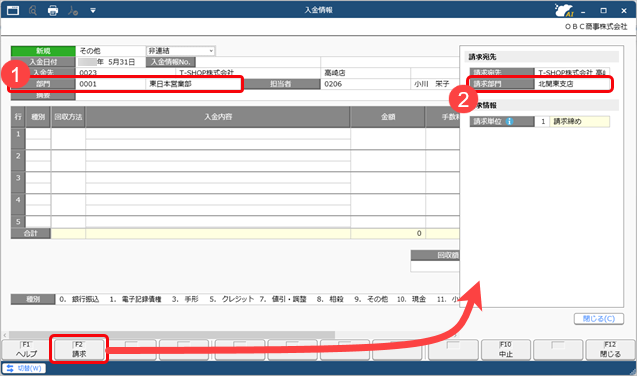Click the info icon beside 請求単位
Screen dimensions: 637x376
coord(509,121)
